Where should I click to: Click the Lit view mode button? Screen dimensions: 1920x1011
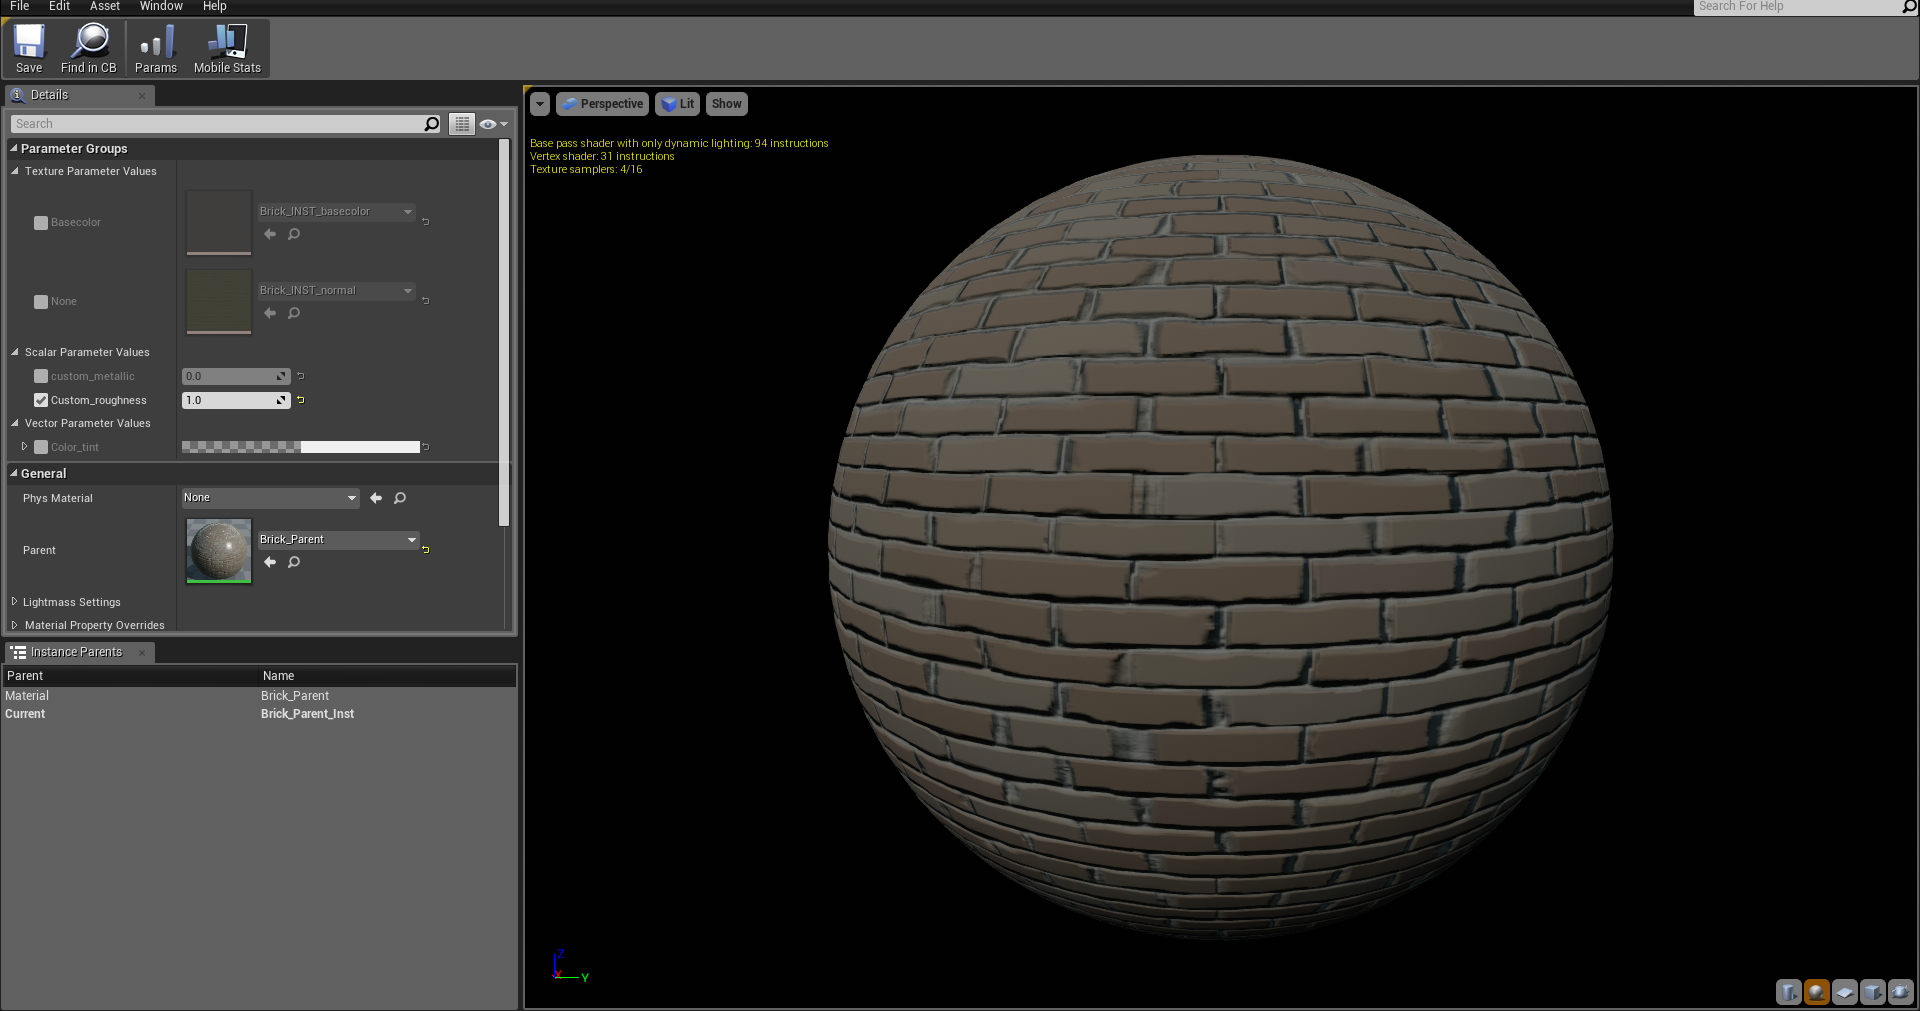coord(678,104)
